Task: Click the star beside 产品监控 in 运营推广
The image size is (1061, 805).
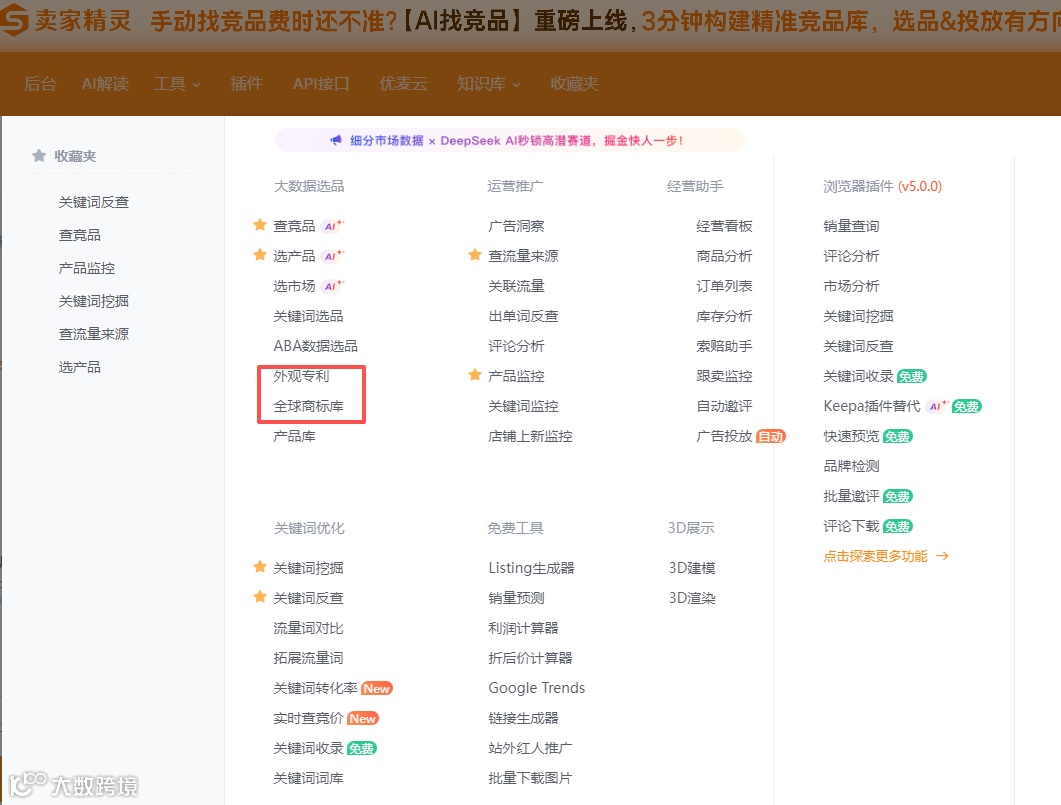Action: (x=475, y=375)
